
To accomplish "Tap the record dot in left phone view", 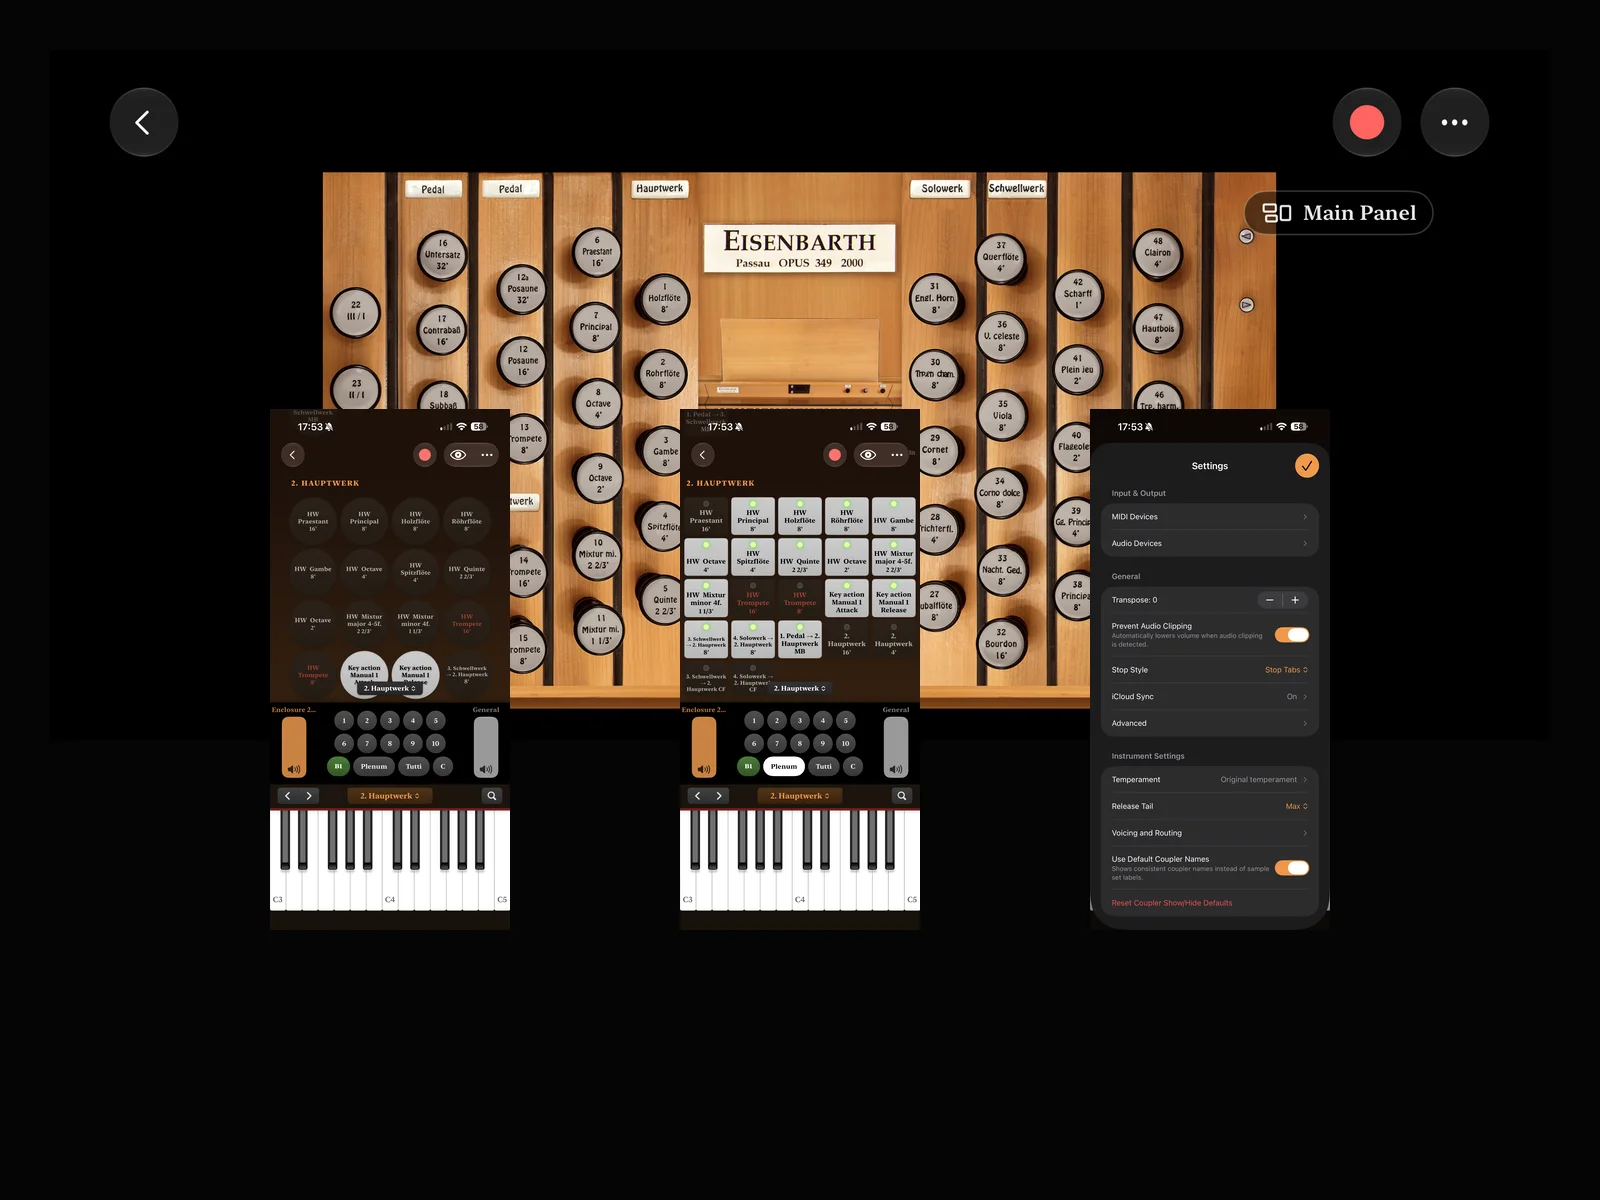I will coord(425,455).
